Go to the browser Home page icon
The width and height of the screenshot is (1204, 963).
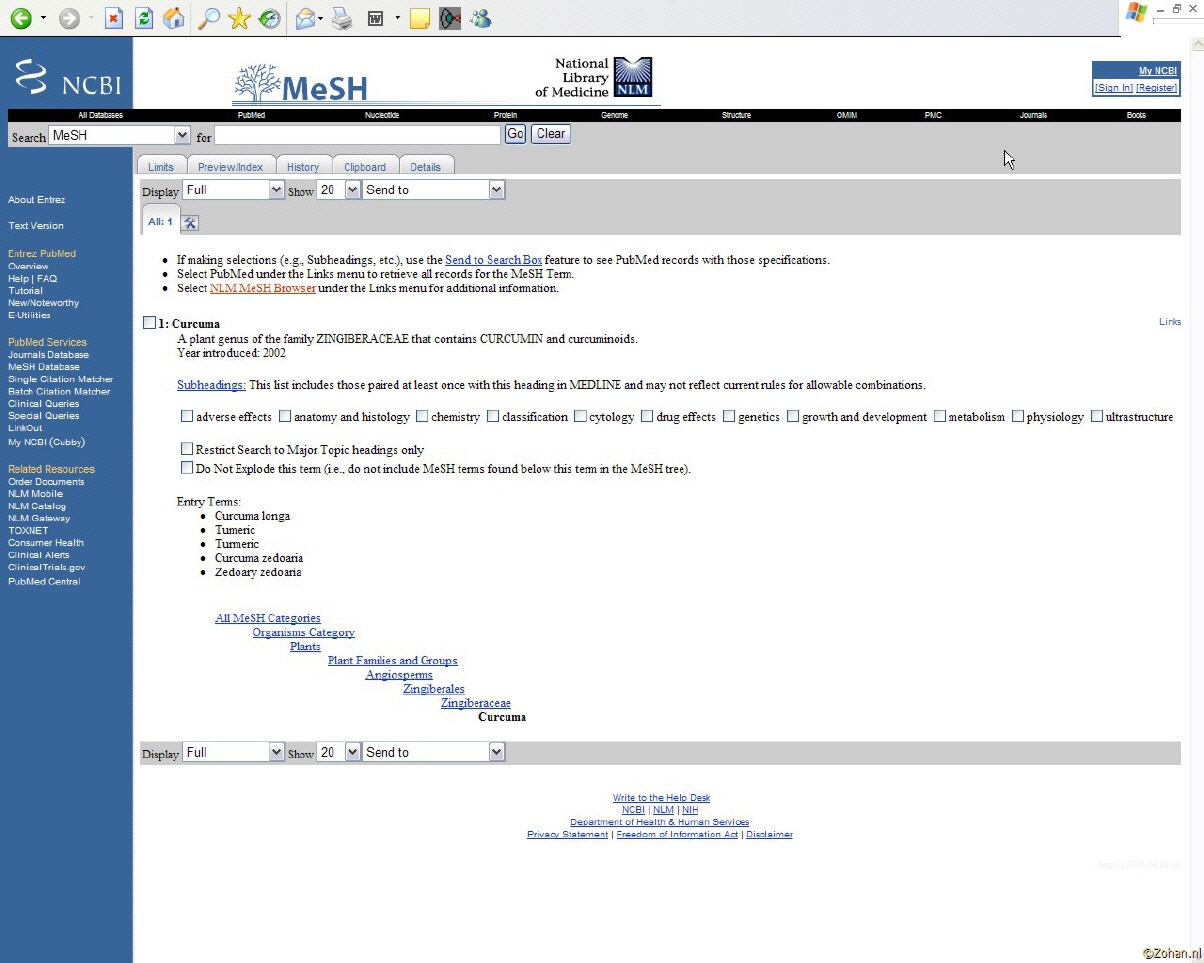tap(174, 18)
